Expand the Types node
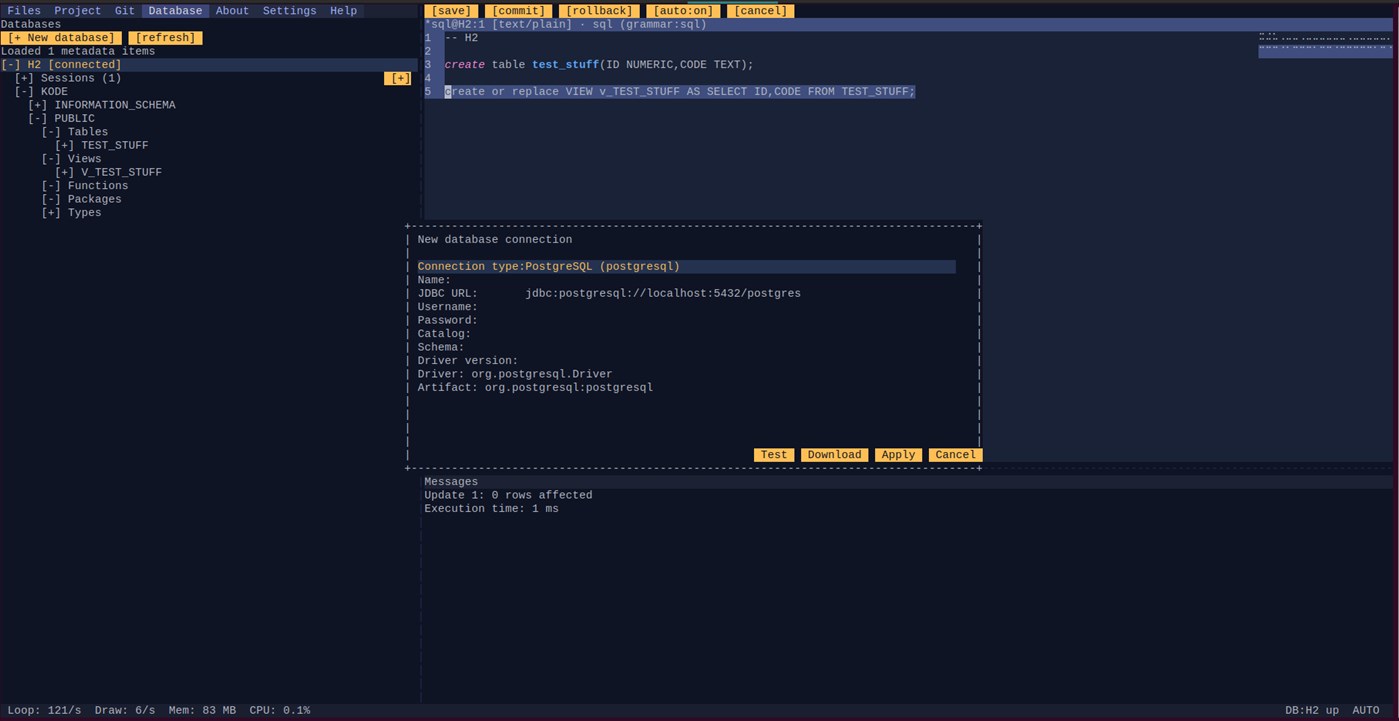The height and width of the screenshot is (721, 1399). click(x=51, y=213)
